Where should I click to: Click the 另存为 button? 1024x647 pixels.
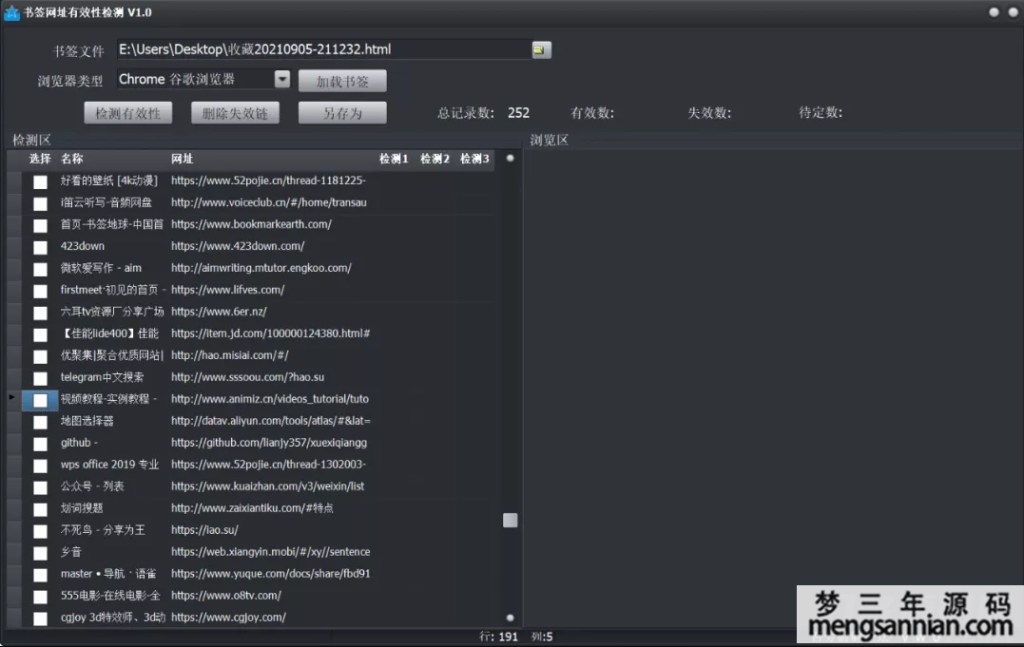pyautogui.click(x=342, y=113)
